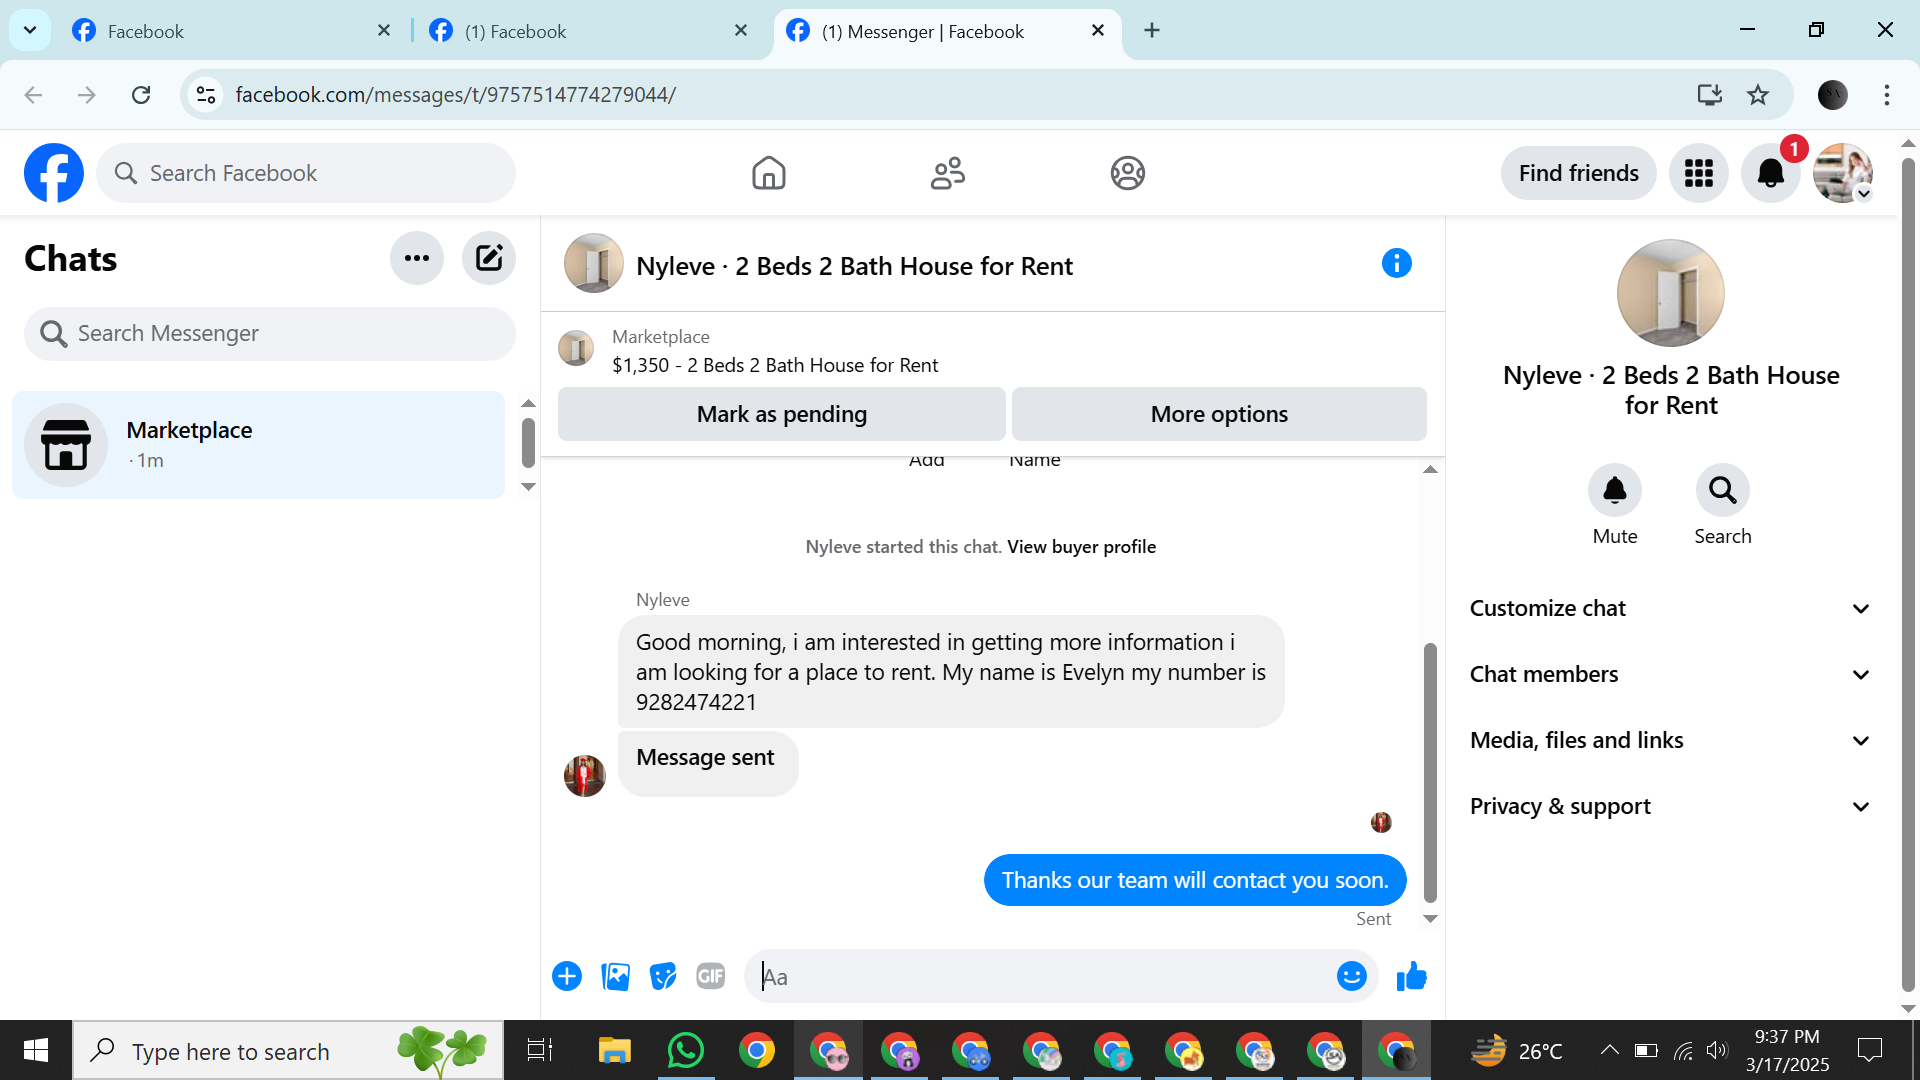
Task: Open a new browser tab
Action: [1152, 30]
